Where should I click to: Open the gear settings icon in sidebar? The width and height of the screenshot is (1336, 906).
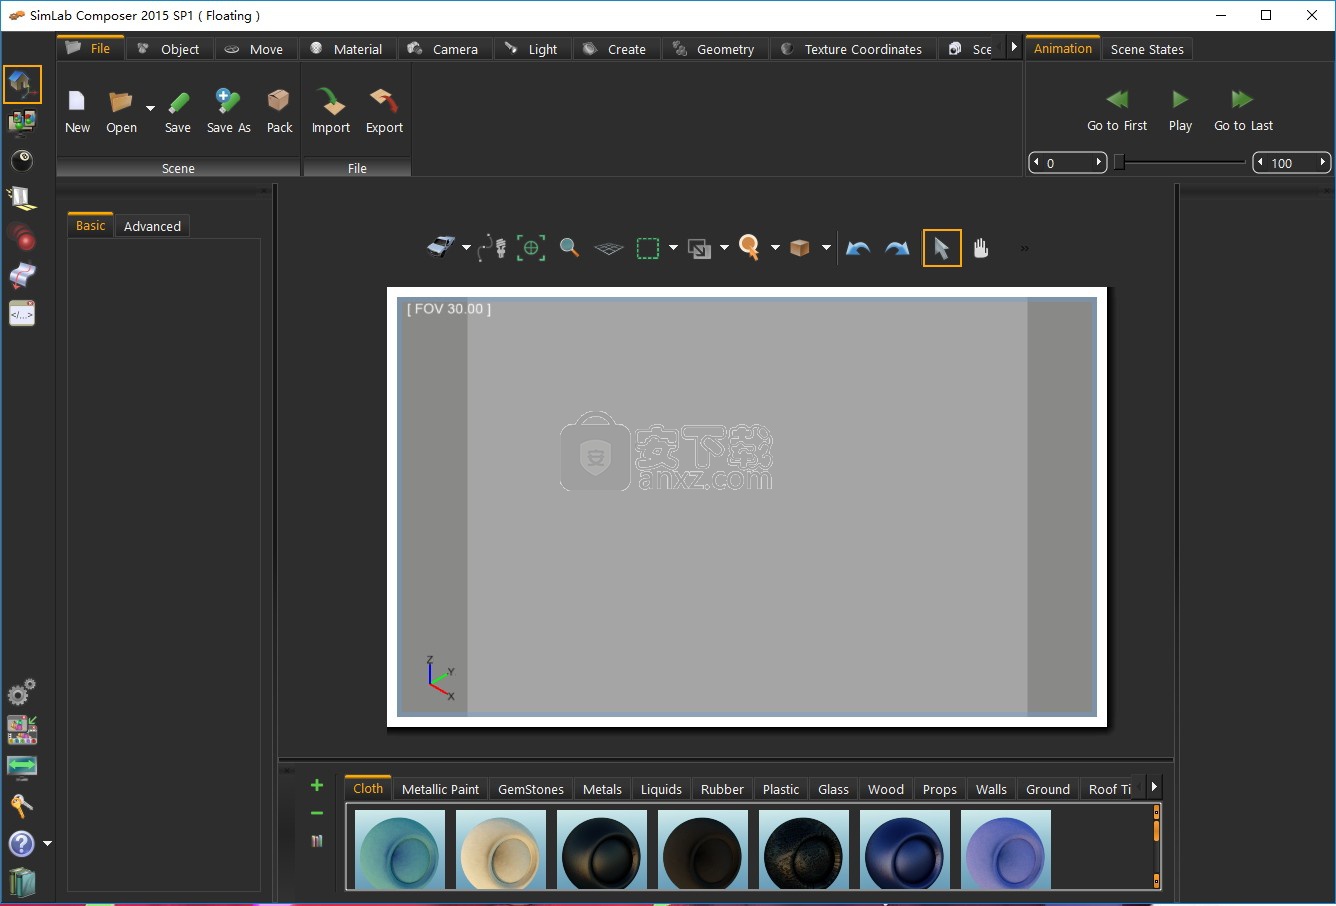click(22, 691)
